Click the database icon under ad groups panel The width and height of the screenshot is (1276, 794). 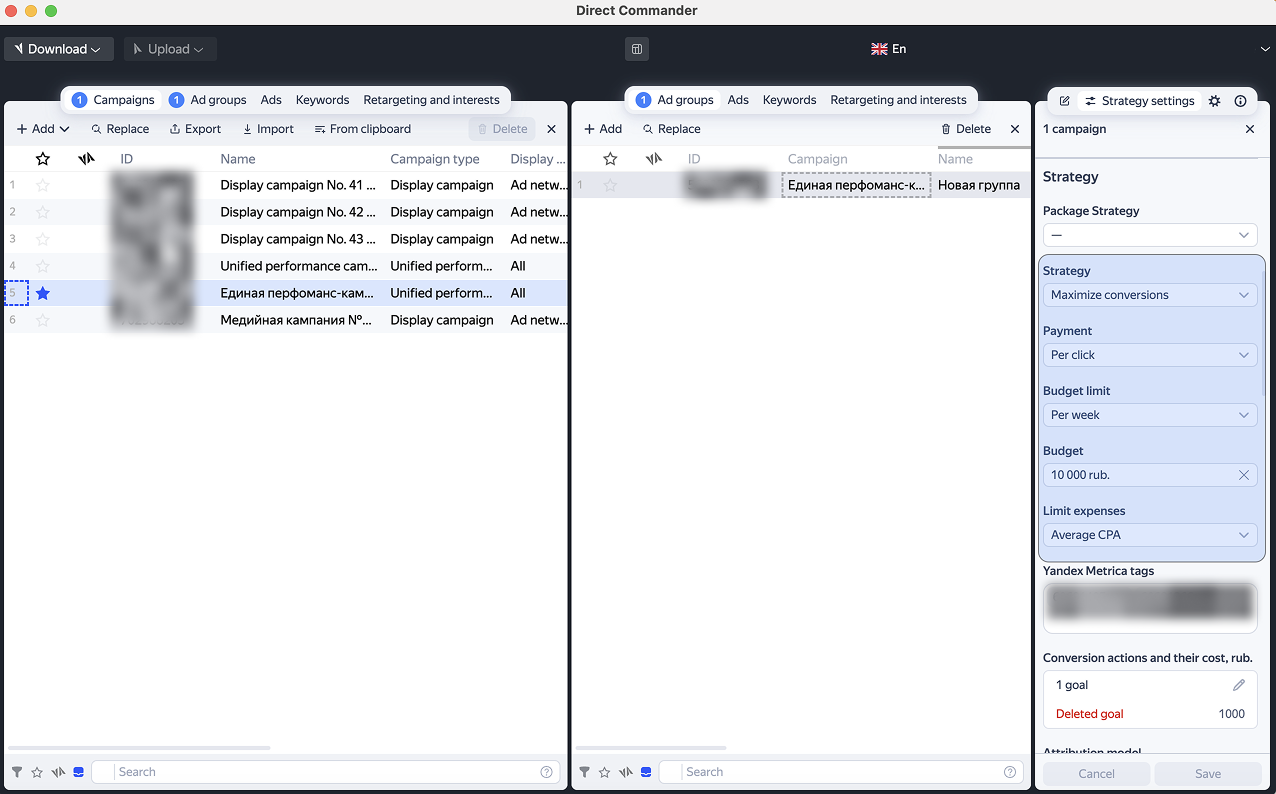point(646,772)
